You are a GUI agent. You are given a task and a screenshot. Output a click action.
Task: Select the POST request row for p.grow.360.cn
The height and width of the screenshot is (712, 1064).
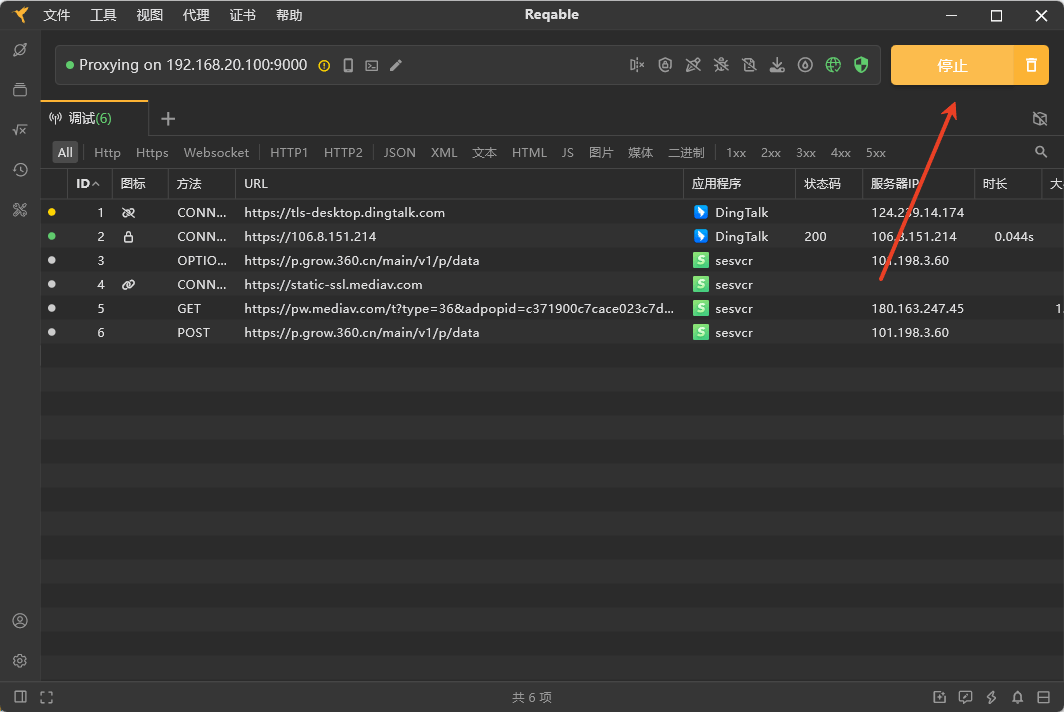tap(360, 332)
